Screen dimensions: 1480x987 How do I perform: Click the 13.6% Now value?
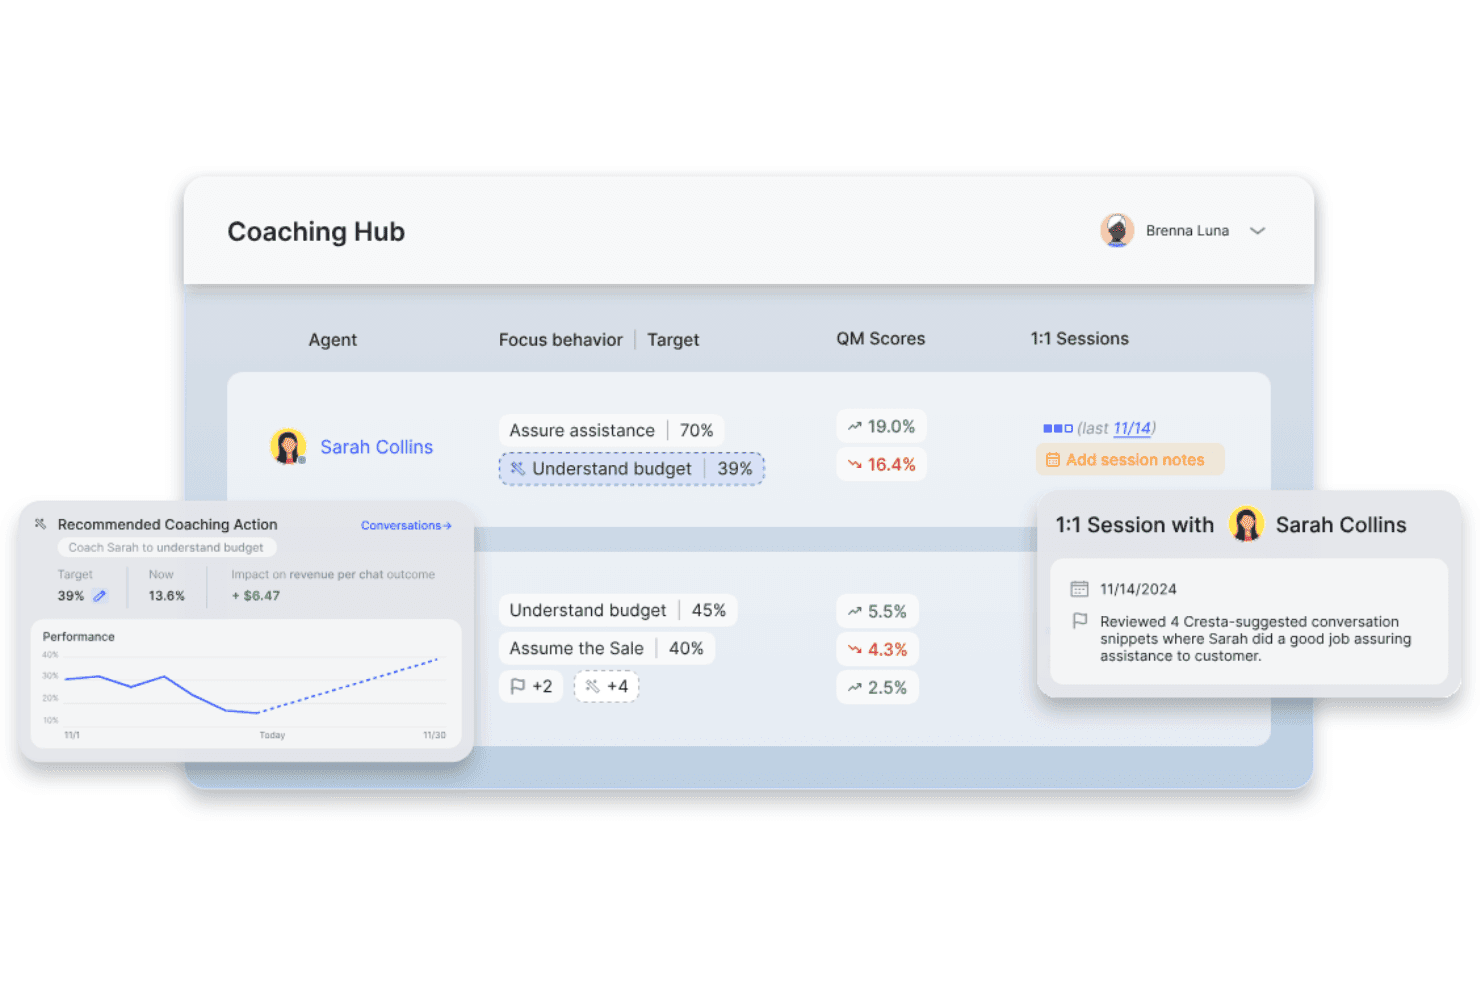[166, 596]
